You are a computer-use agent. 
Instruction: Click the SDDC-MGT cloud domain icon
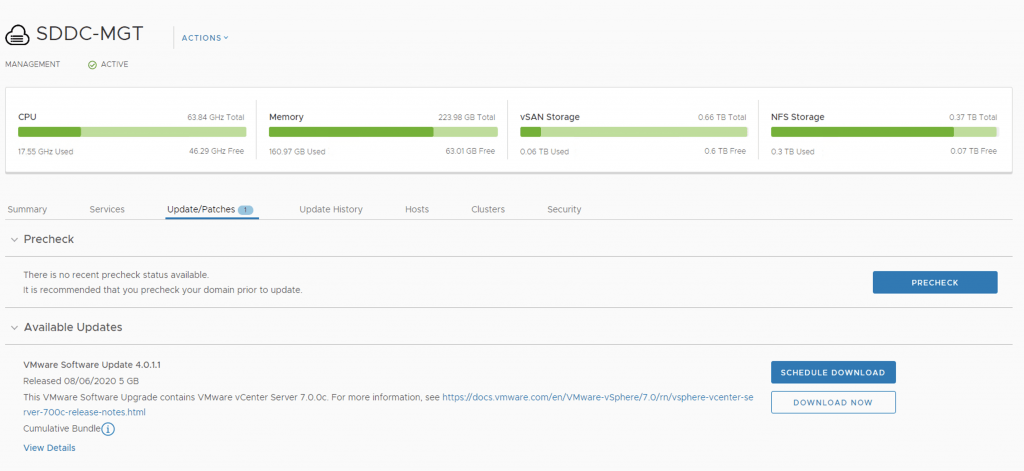tap(18, 36)
